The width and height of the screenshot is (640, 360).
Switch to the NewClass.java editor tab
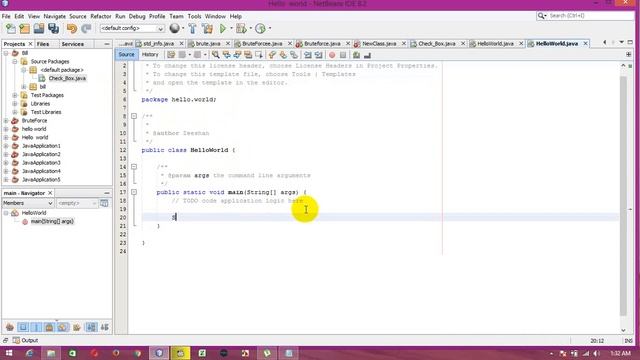pyautogui.click(x=379, y=43)
